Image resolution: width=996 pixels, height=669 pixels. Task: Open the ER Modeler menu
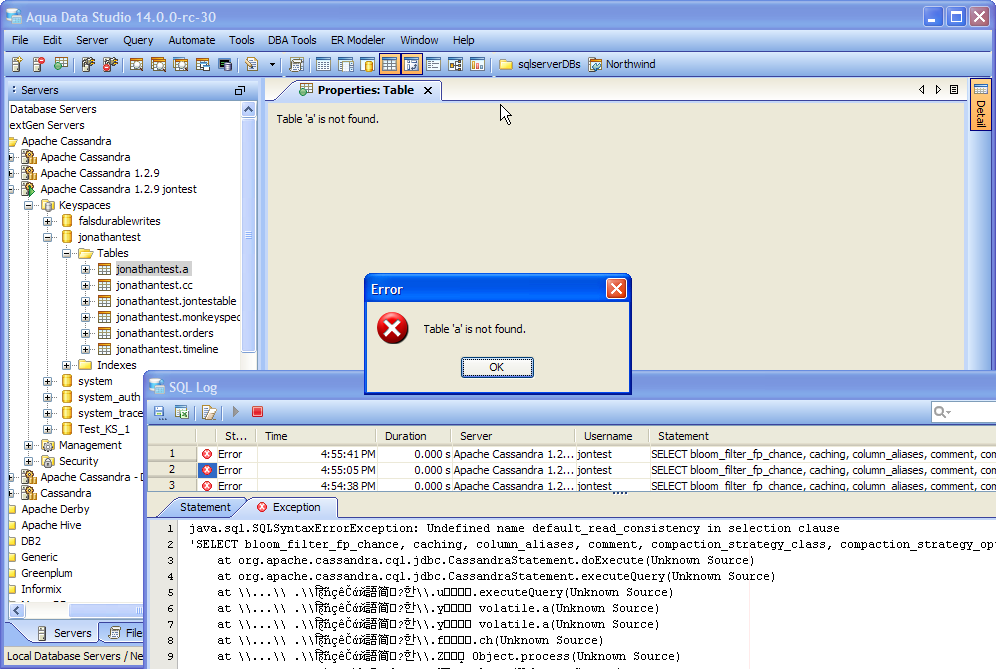(358, 40)
